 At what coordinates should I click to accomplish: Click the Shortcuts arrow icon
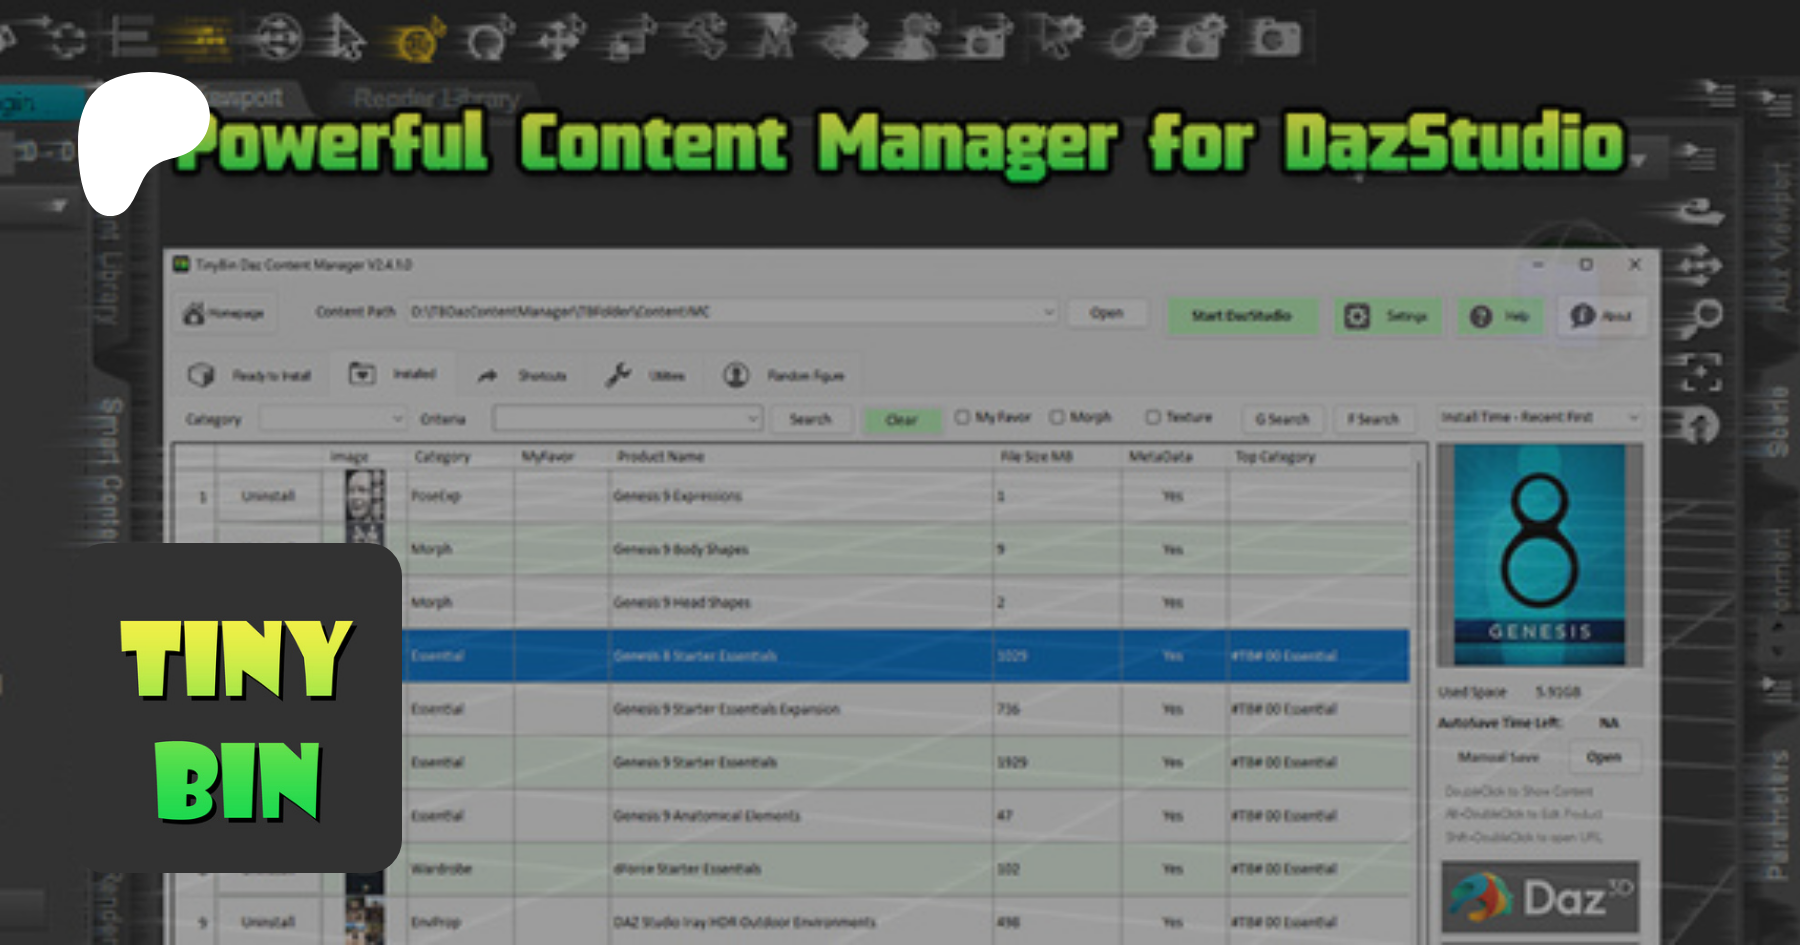click(x=488, y=376)
